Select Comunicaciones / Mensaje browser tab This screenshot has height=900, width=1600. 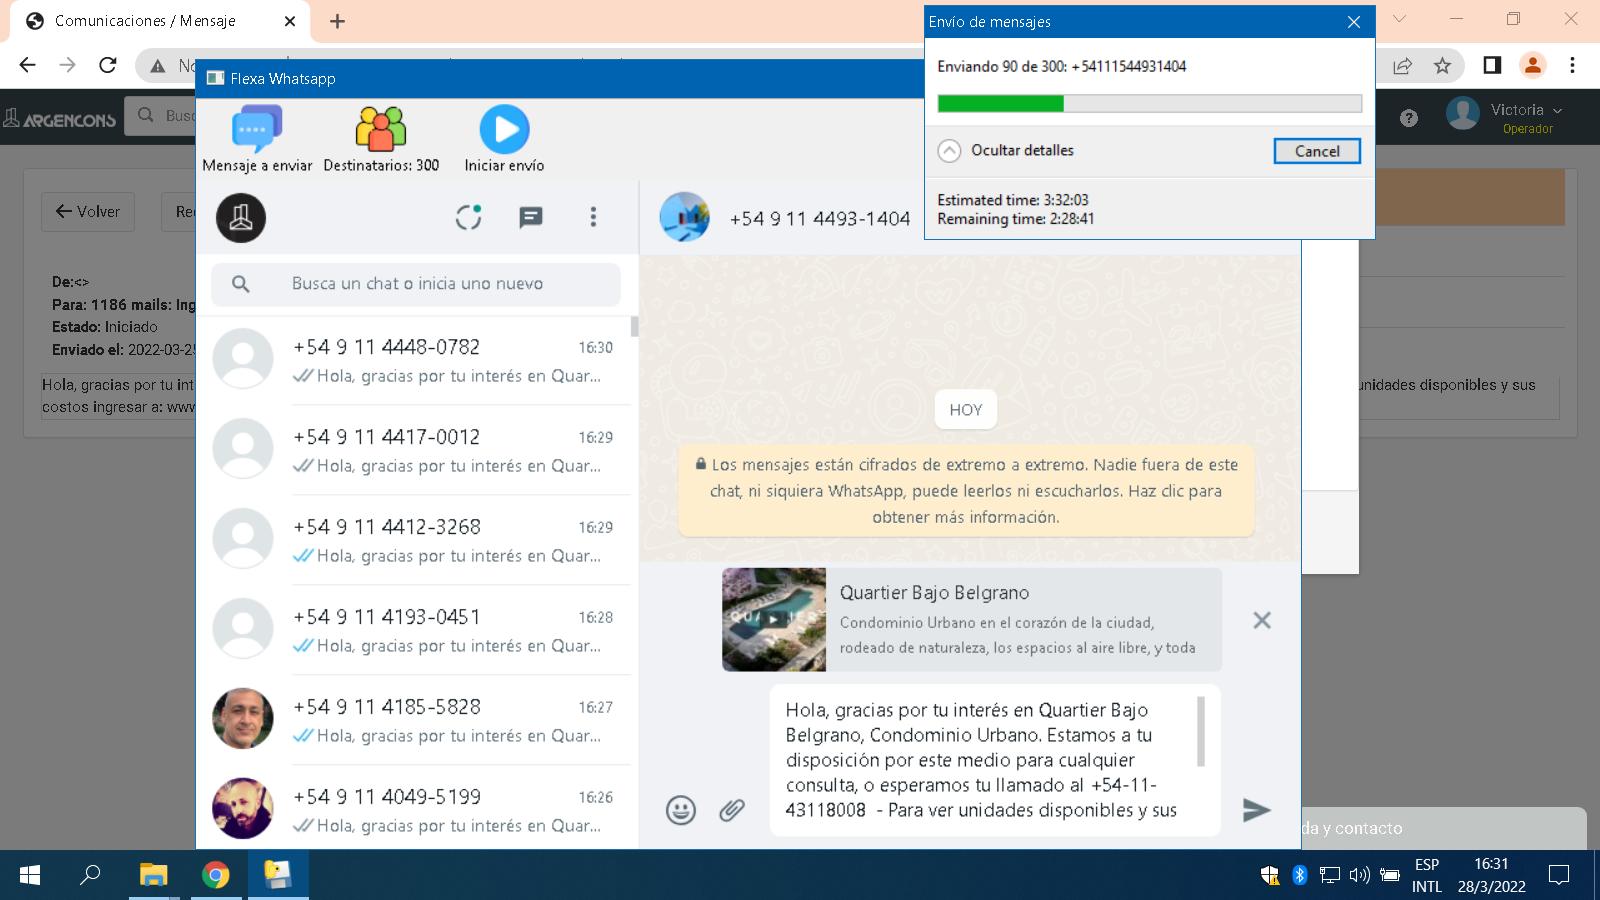tap(160, 21)
